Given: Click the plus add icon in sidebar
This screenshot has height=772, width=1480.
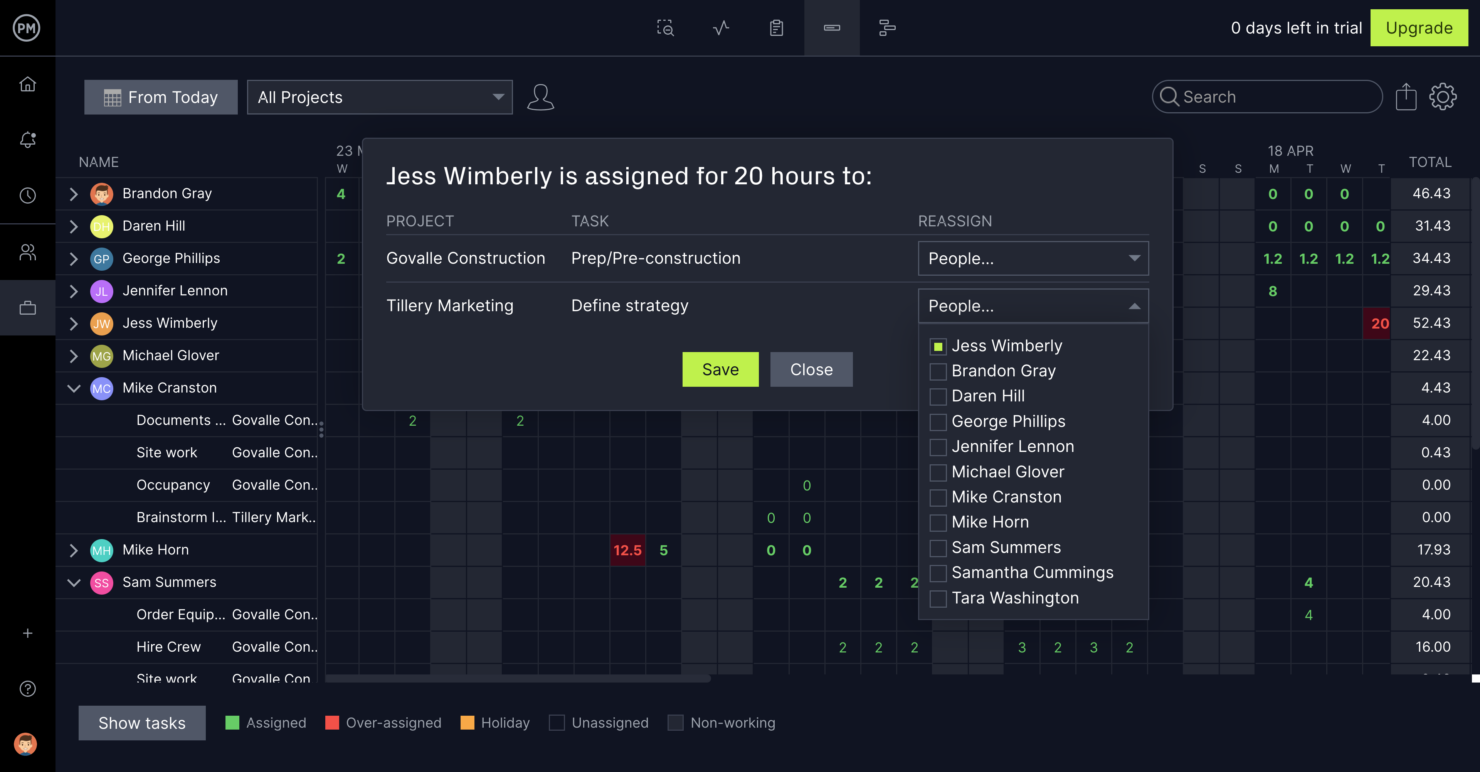Looking at the screenshot, I should [28, 633].
